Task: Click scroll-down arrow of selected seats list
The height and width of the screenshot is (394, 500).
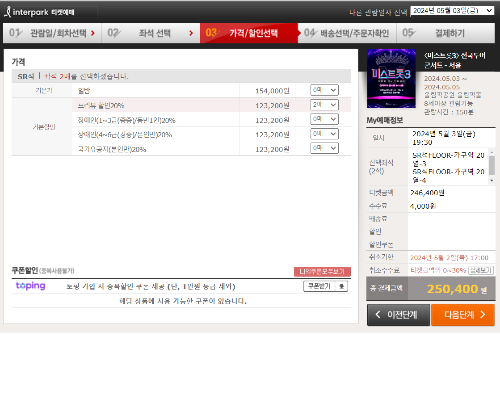Action: click(492, 180)
